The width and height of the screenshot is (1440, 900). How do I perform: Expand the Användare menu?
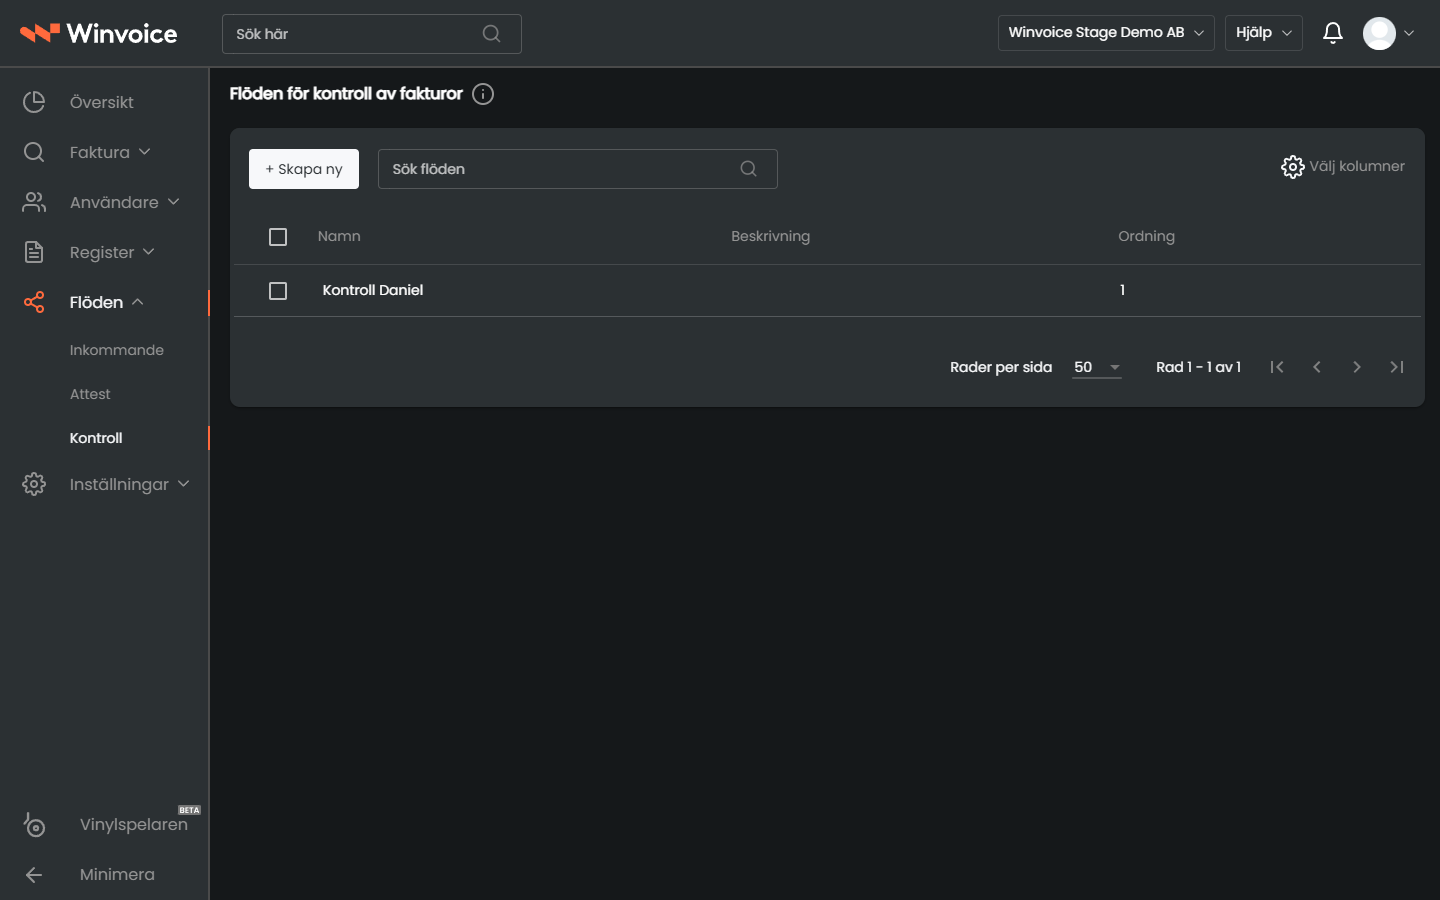pos(125,202)
